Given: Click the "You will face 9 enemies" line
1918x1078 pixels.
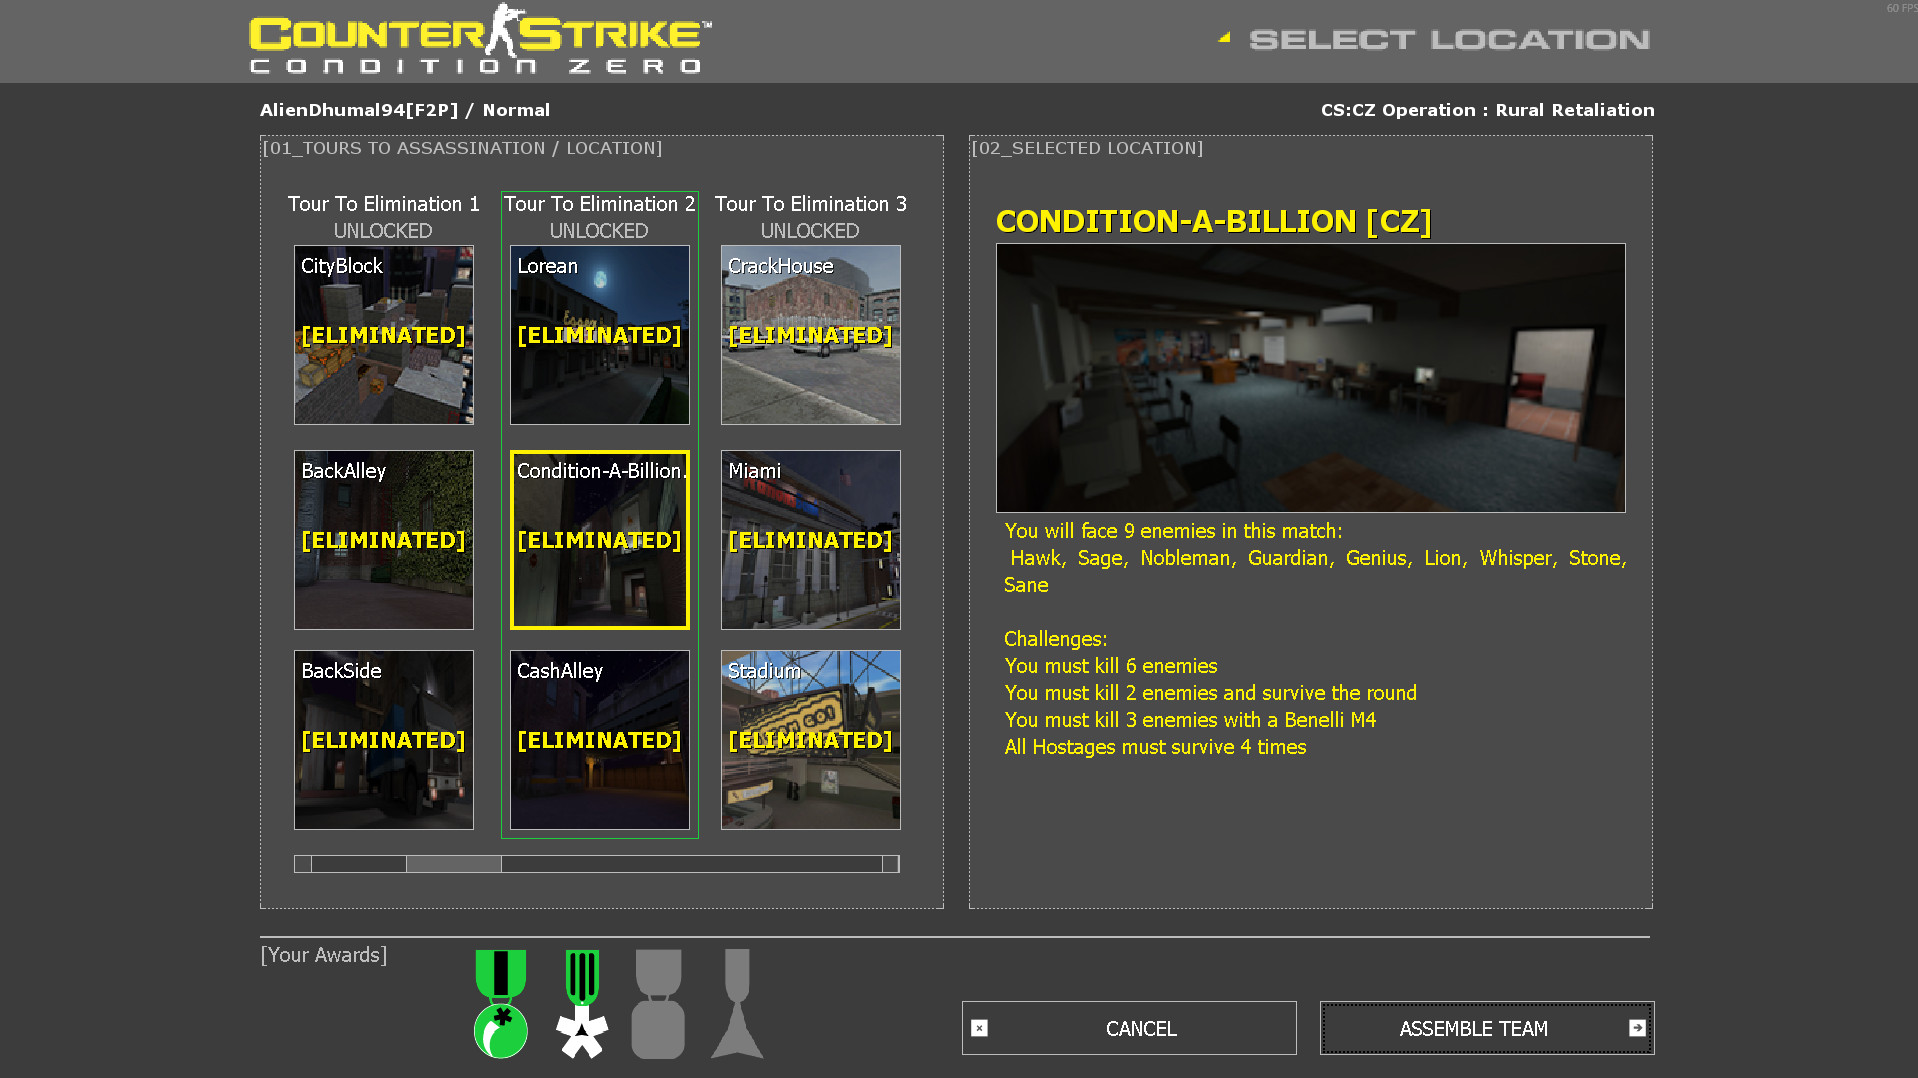Looking at the screenshot, I should click(x=1173, y=531).
